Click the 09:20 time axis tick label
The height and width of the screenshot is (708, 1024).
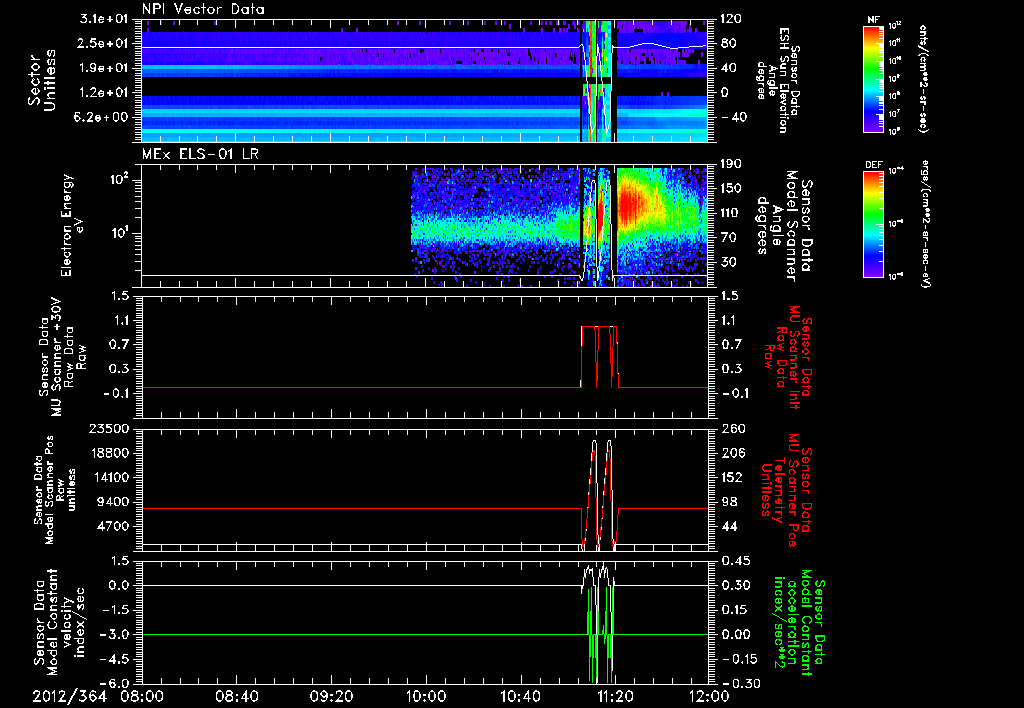tap(332, 696)
